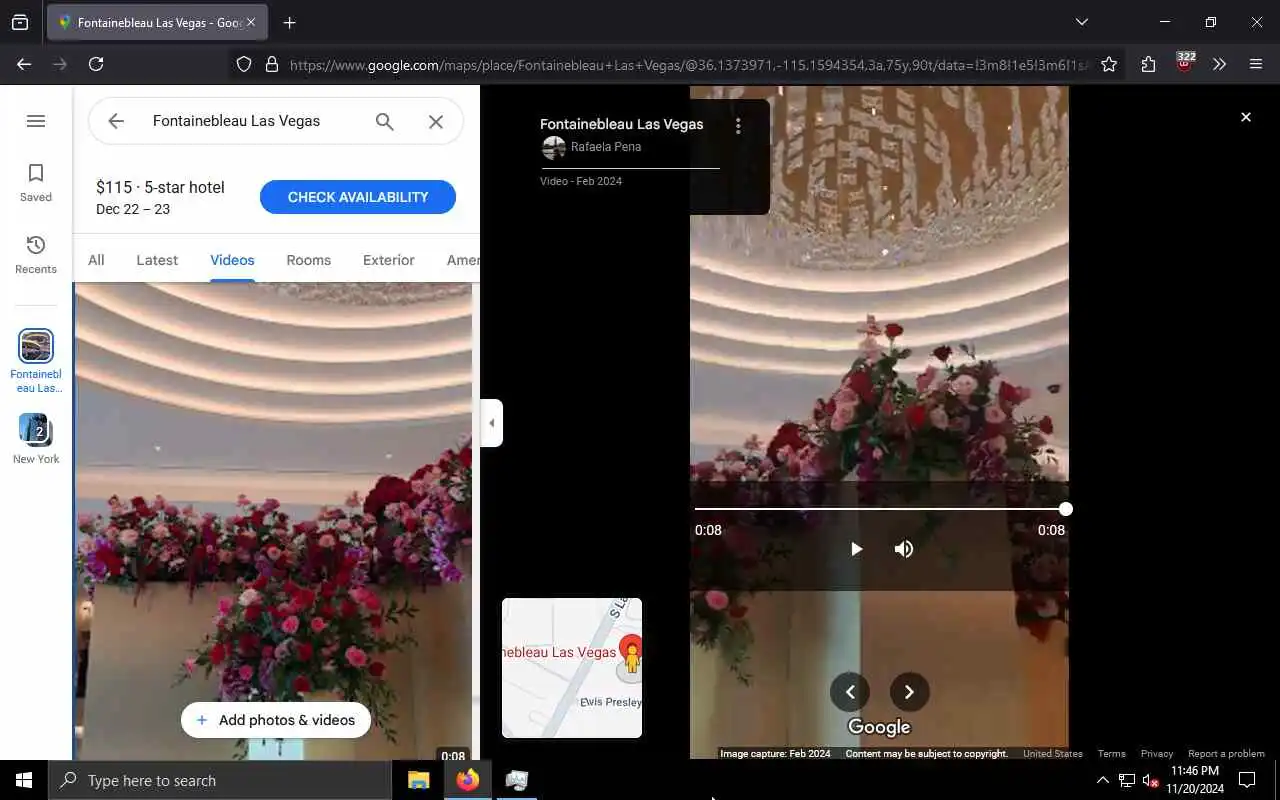
Task: Play the video
Action: click(x=856, y=549)
